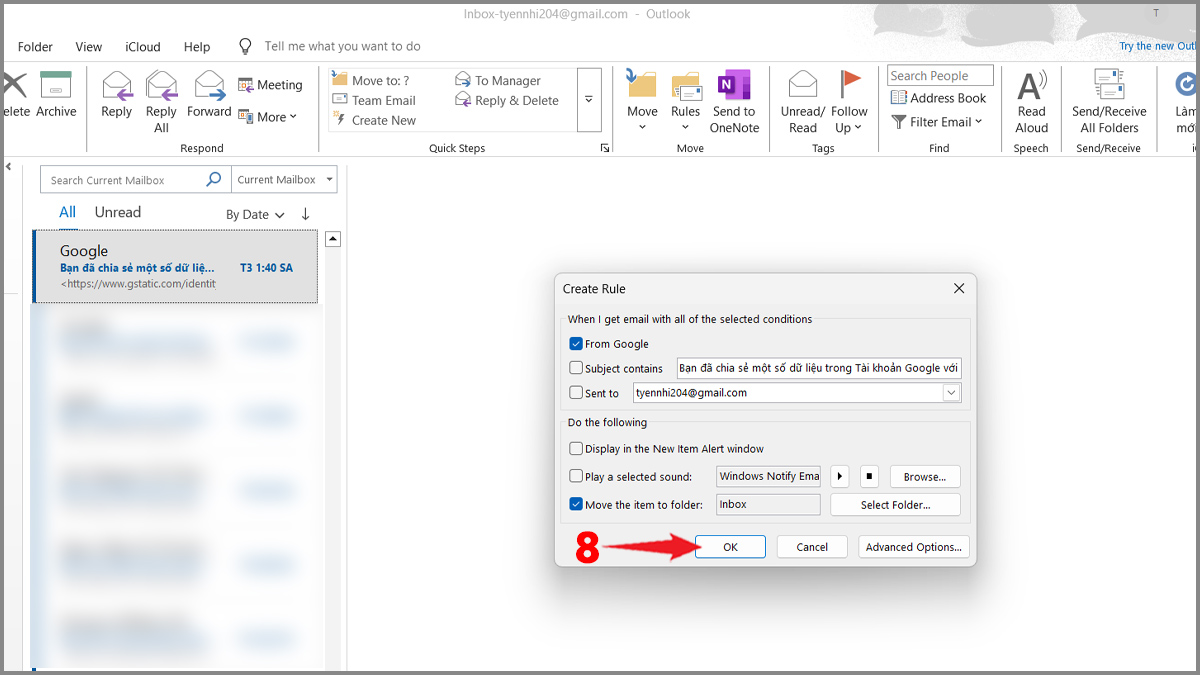Viewport: 1200px width, 675px height.
Task: Open the Quick Steps dialog launcher
Action: pyautogui.click(x=604, y=148)
